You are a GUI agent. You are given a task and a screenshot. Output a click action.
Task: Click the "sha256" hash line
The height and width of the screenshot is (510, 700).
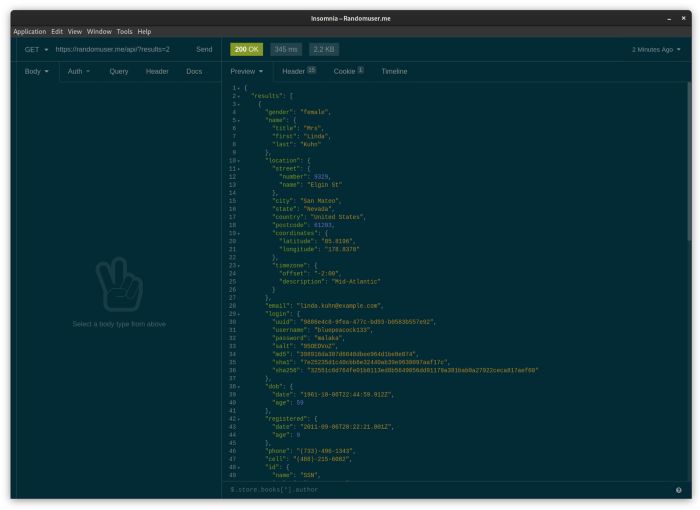[405, 370]
